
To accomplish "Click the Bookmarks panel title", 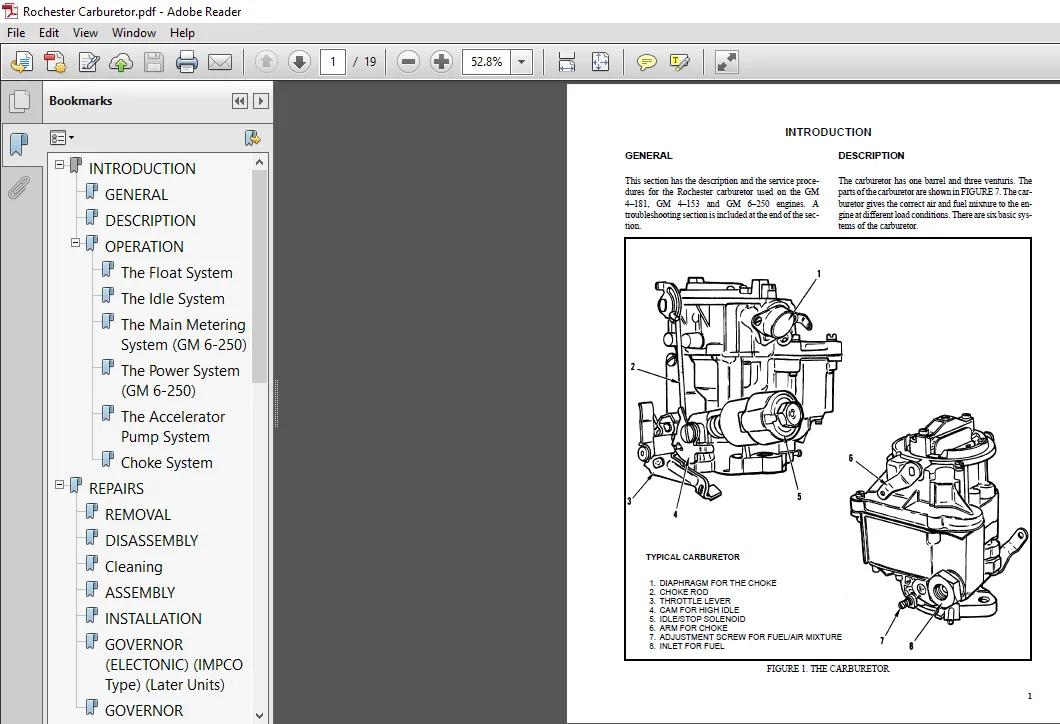I will pos(80,101).
